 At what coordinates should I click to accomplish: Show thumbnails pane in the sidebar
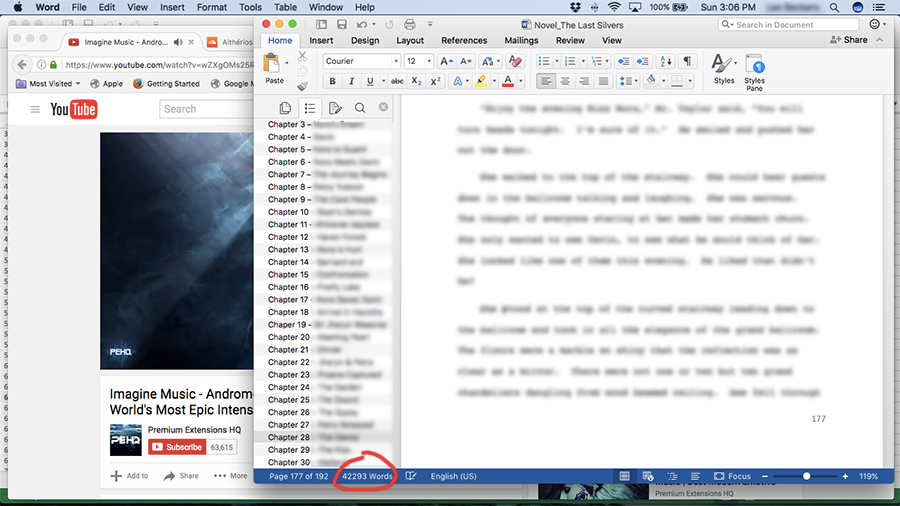click(x=285, y=108)
